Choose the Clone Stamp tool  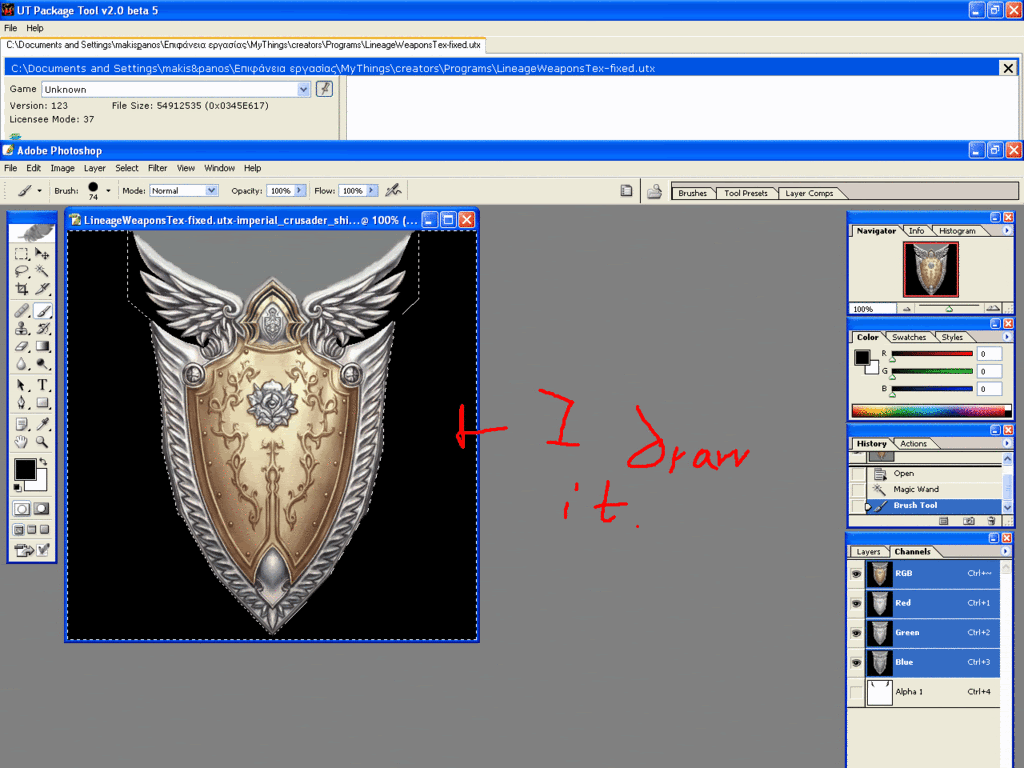(22, 327)
